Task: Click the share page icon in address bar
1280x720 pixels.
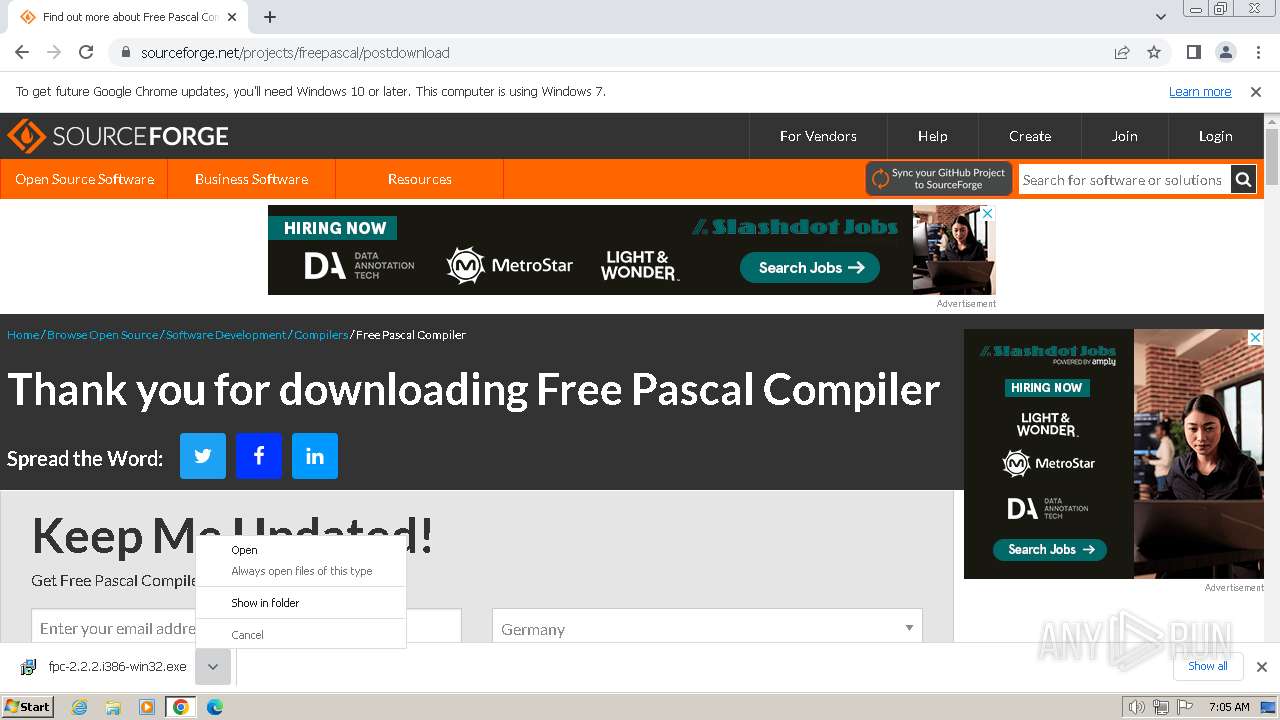Action: coord(1122,52)
